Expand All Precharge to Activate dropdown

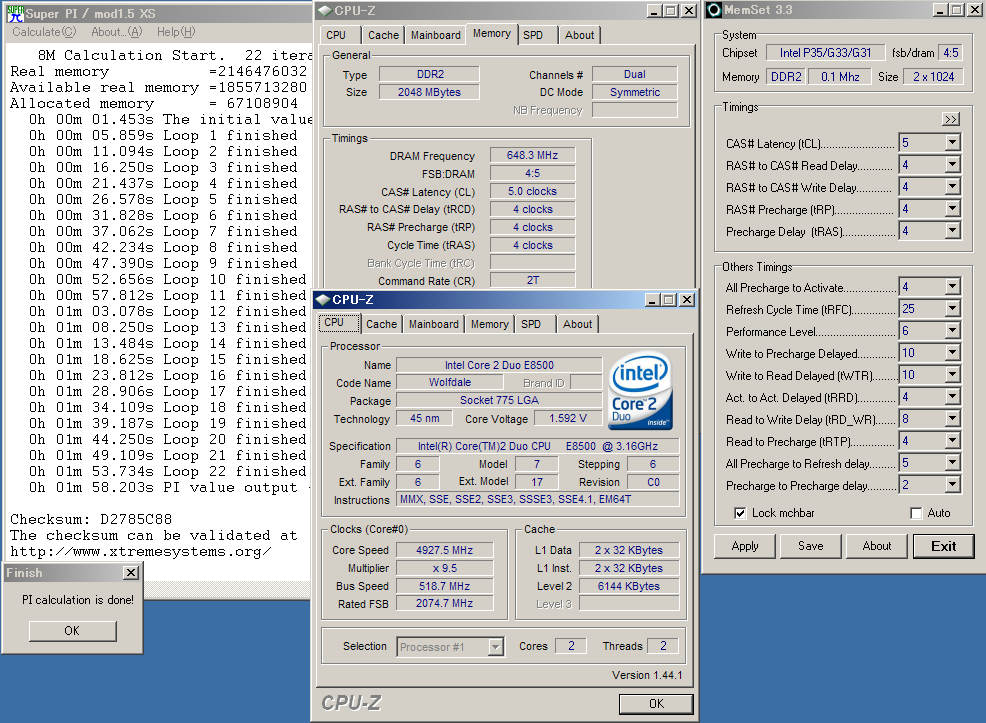(953, 287)
